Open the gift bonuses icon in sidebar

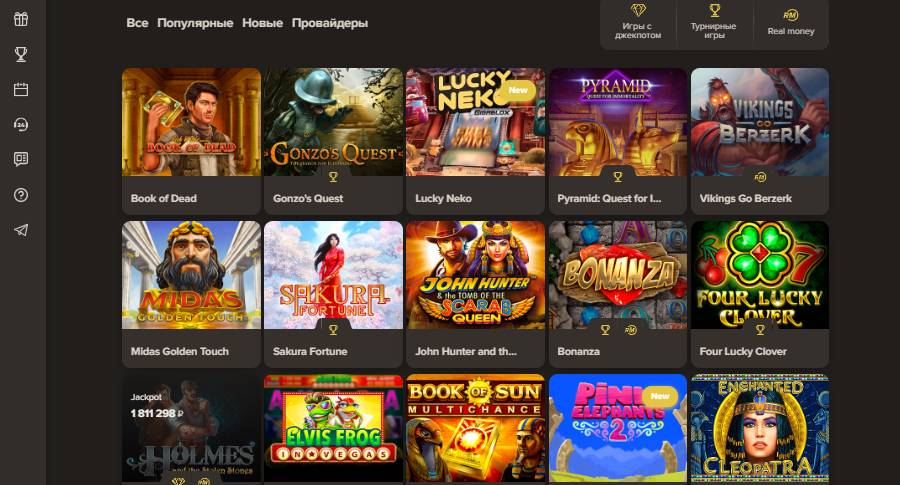pos(21,19)
